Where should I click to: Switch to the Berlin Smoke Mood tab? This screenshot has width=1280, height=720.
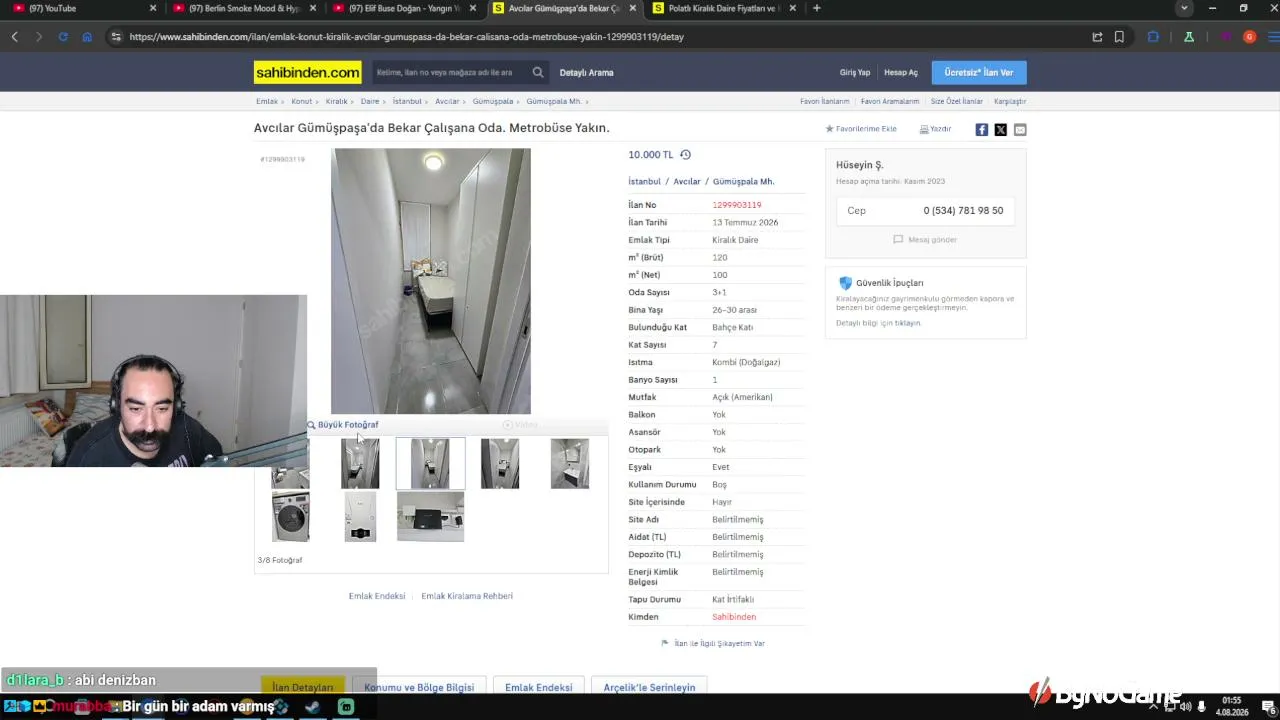[245, 8]
